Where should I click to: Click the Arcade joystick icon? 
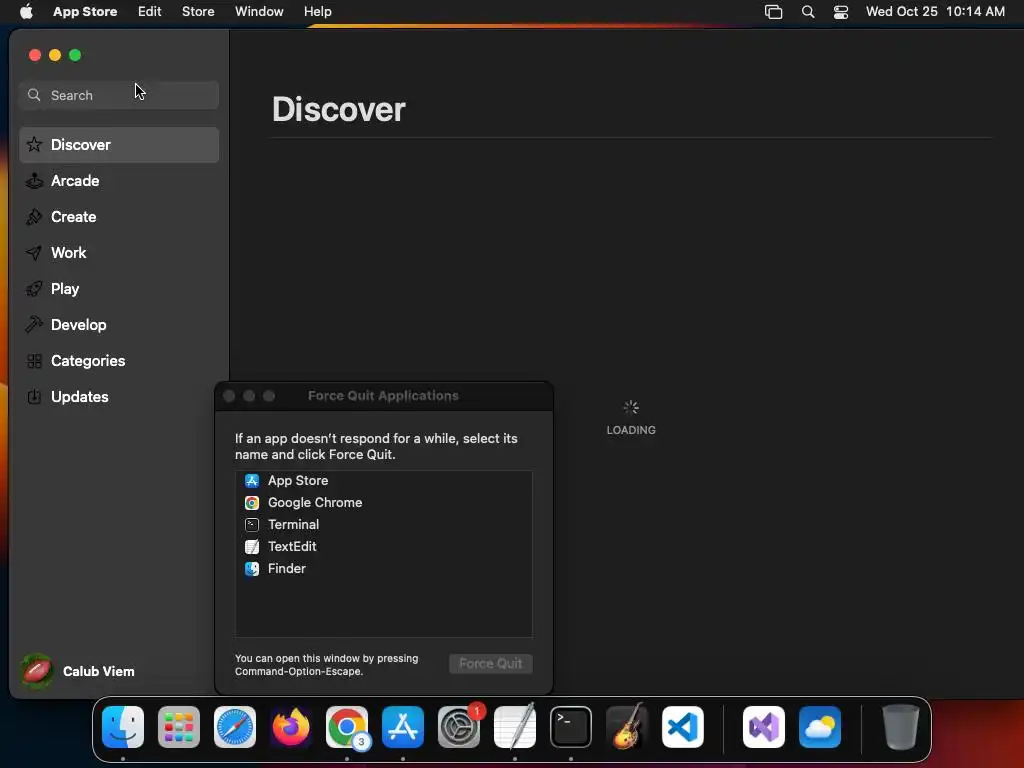coord(34,180)
